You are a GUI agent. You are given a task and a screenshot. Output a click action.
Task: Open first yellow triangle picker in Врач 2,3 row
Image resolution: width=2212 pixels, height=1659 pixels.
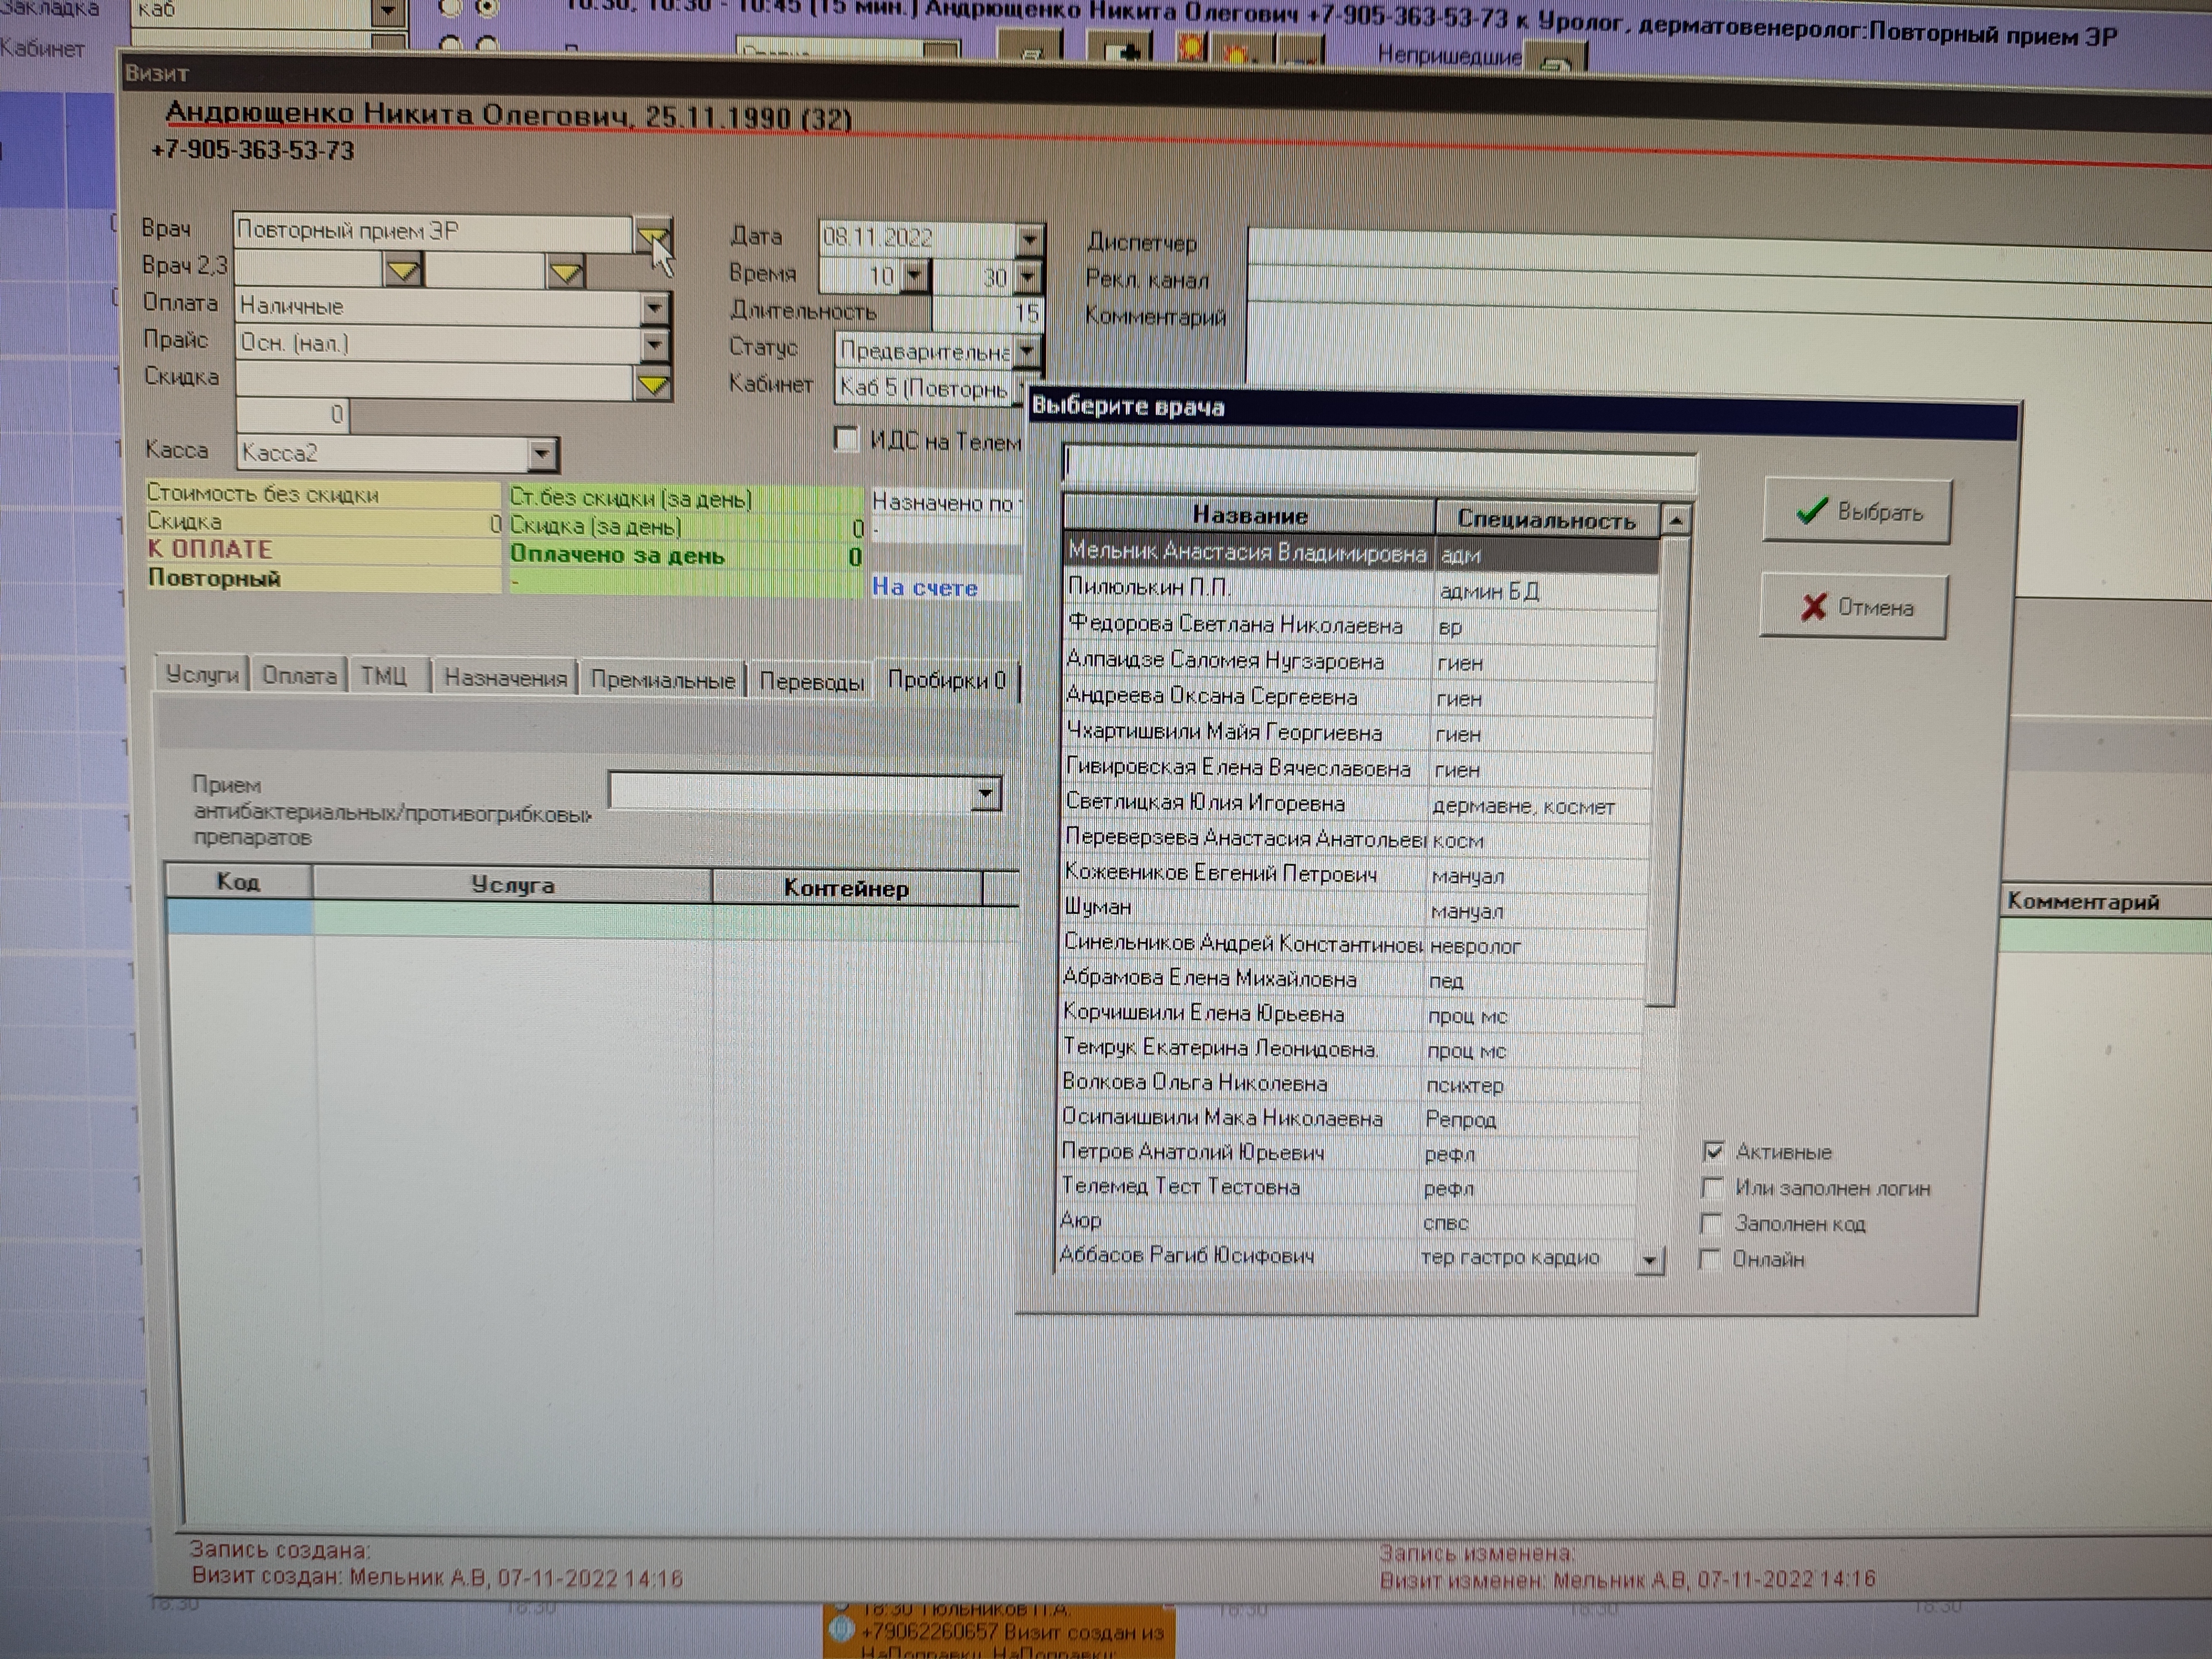(x=403, y=270)
